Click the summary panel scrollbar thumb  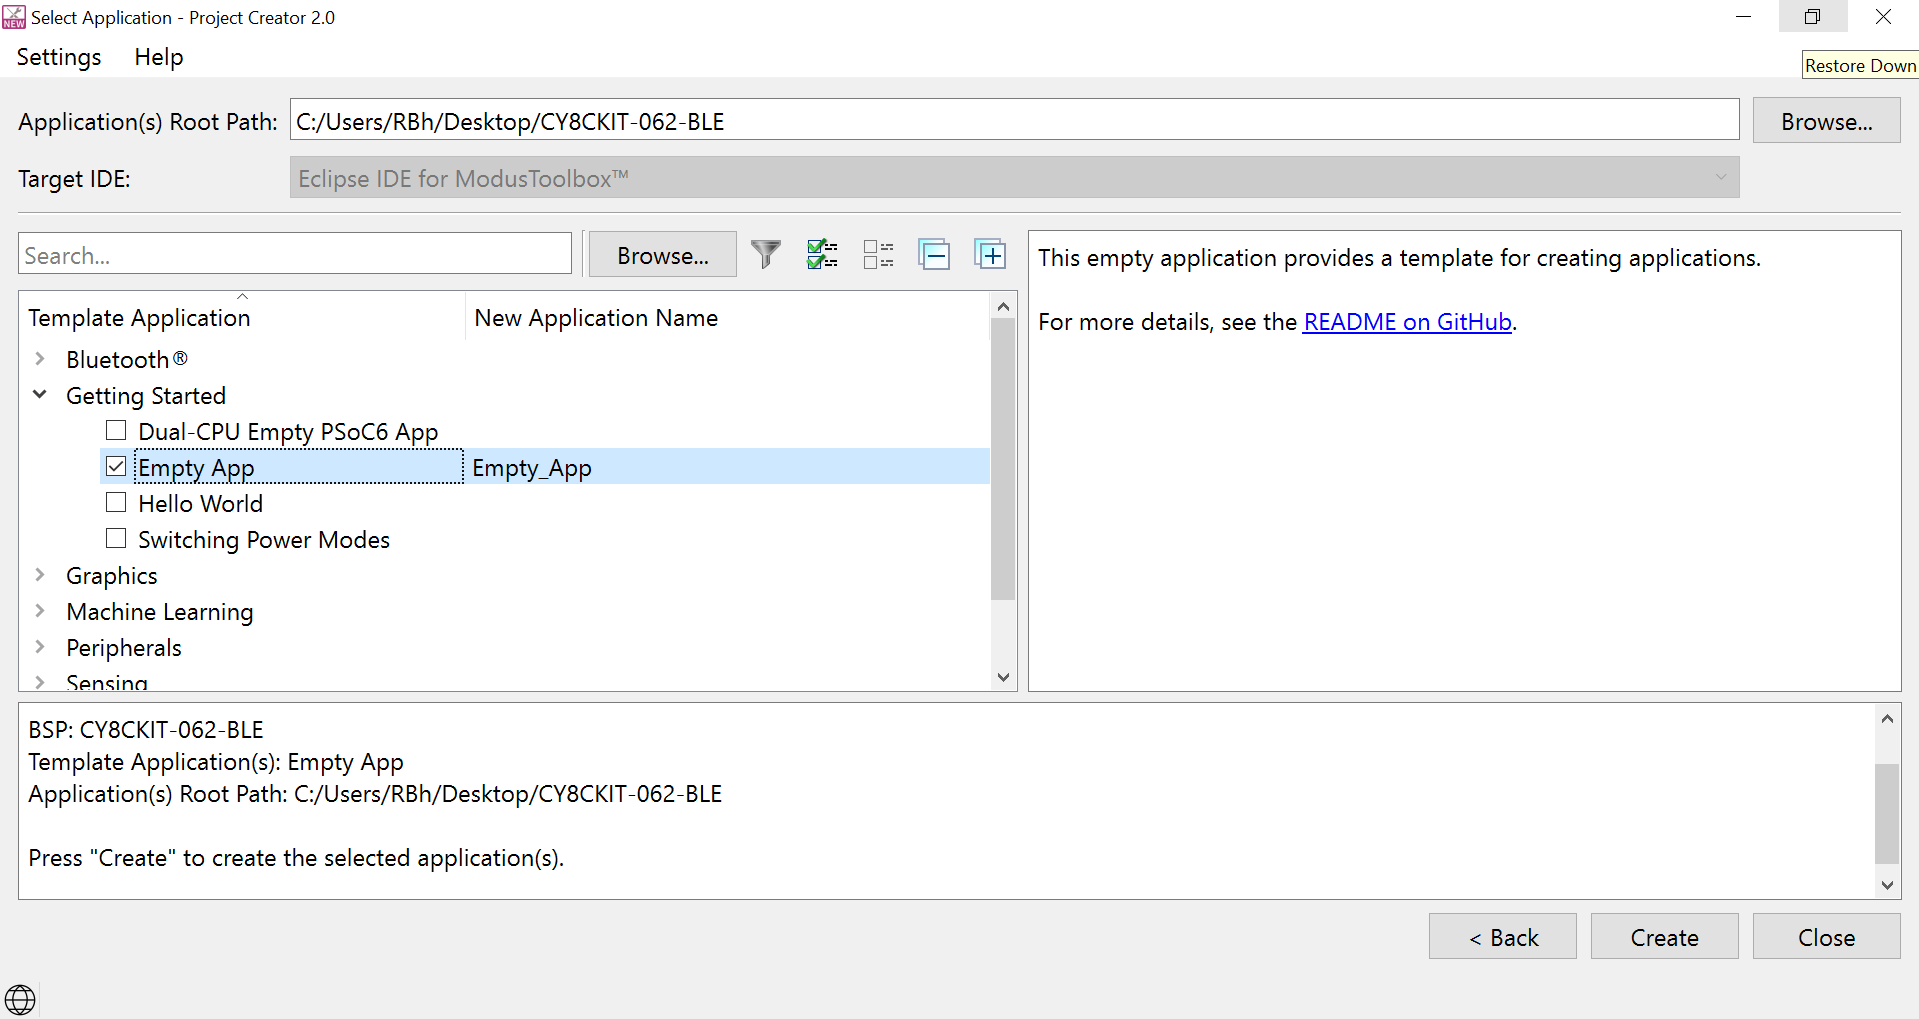pyautogui.click(x=1886, y=813)
